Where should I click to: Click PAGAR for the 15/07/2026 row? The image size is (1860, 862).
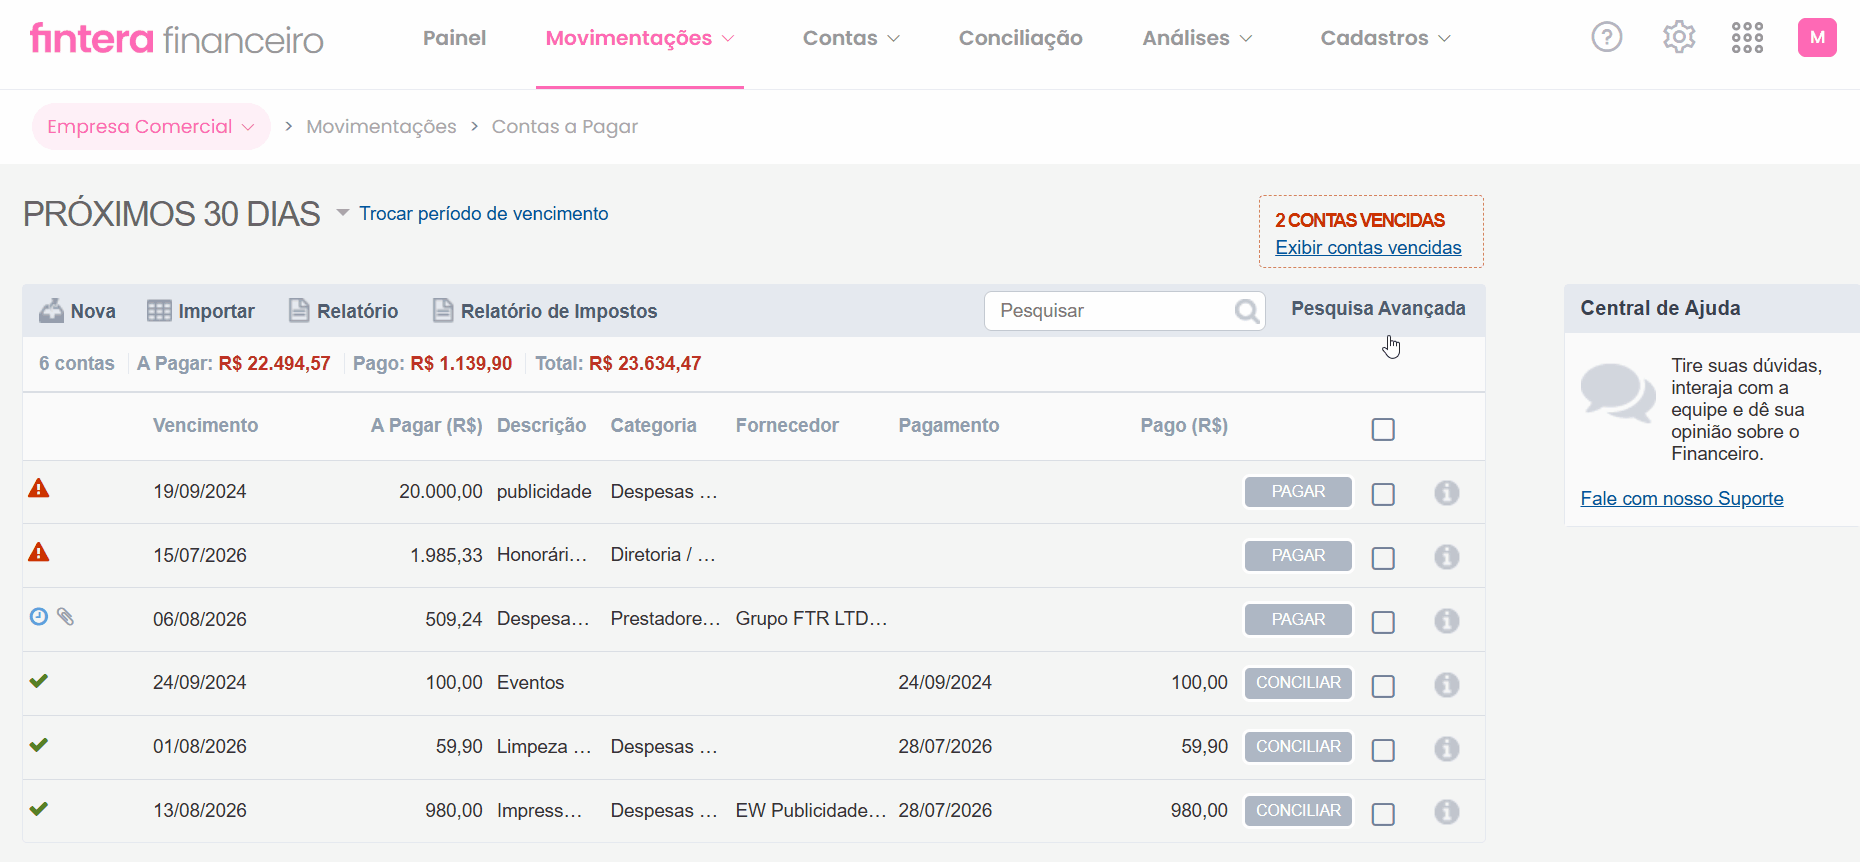point(1298,556)
